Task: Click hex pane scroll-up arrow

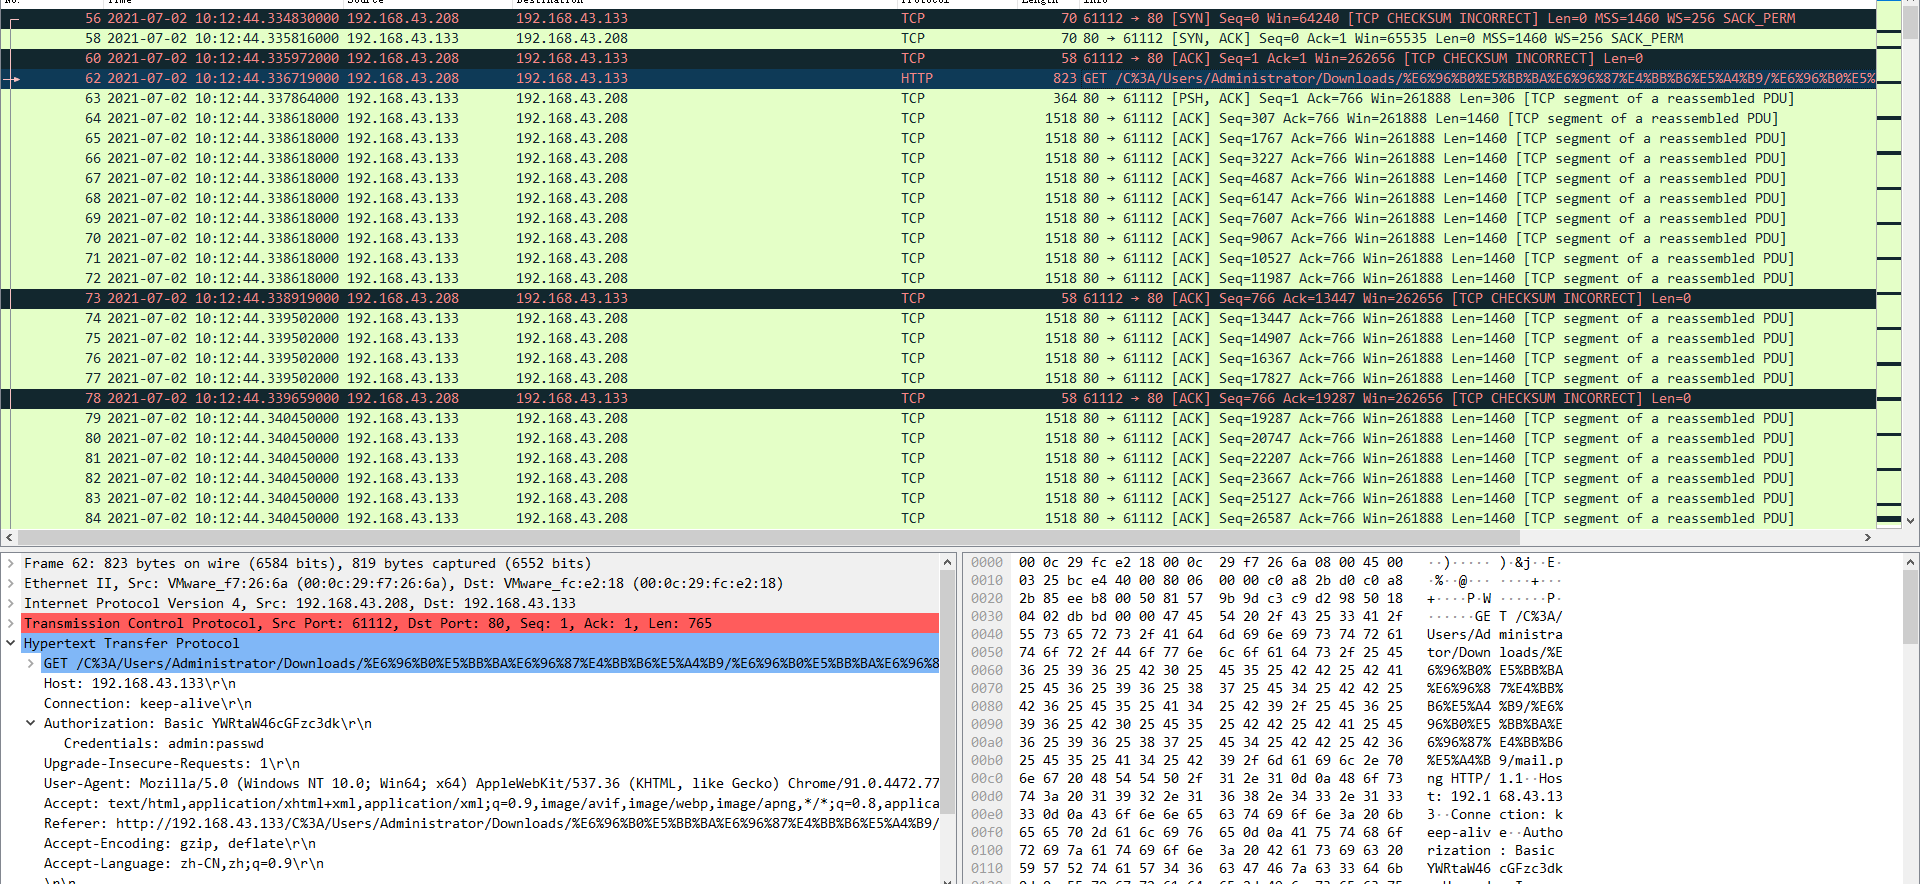Action: (1910, 563)
